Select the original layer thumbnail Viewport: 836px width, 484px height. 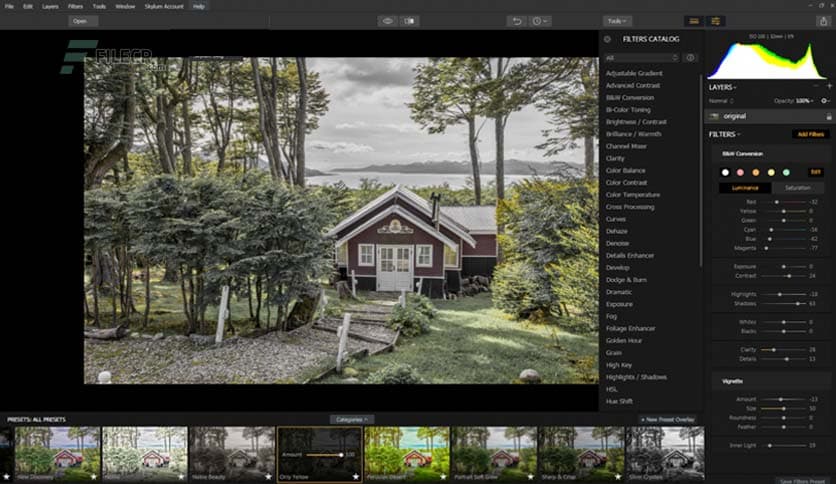pyautogui.click(x=714, y=116)
